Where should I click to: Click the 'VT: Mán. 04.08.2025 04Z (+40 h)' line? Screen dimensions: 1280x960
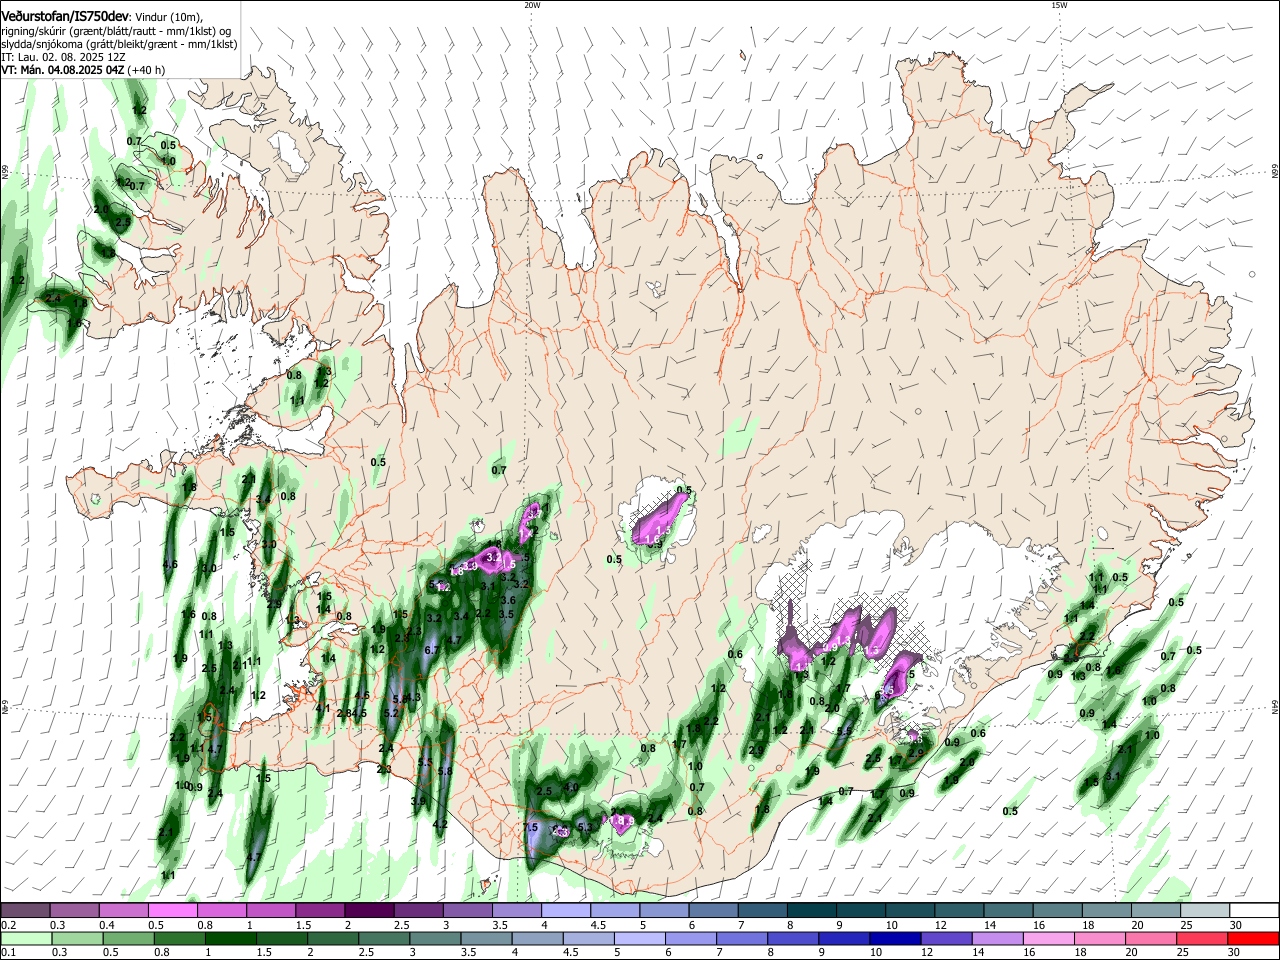pyautogui.click(x=83, y=70)
